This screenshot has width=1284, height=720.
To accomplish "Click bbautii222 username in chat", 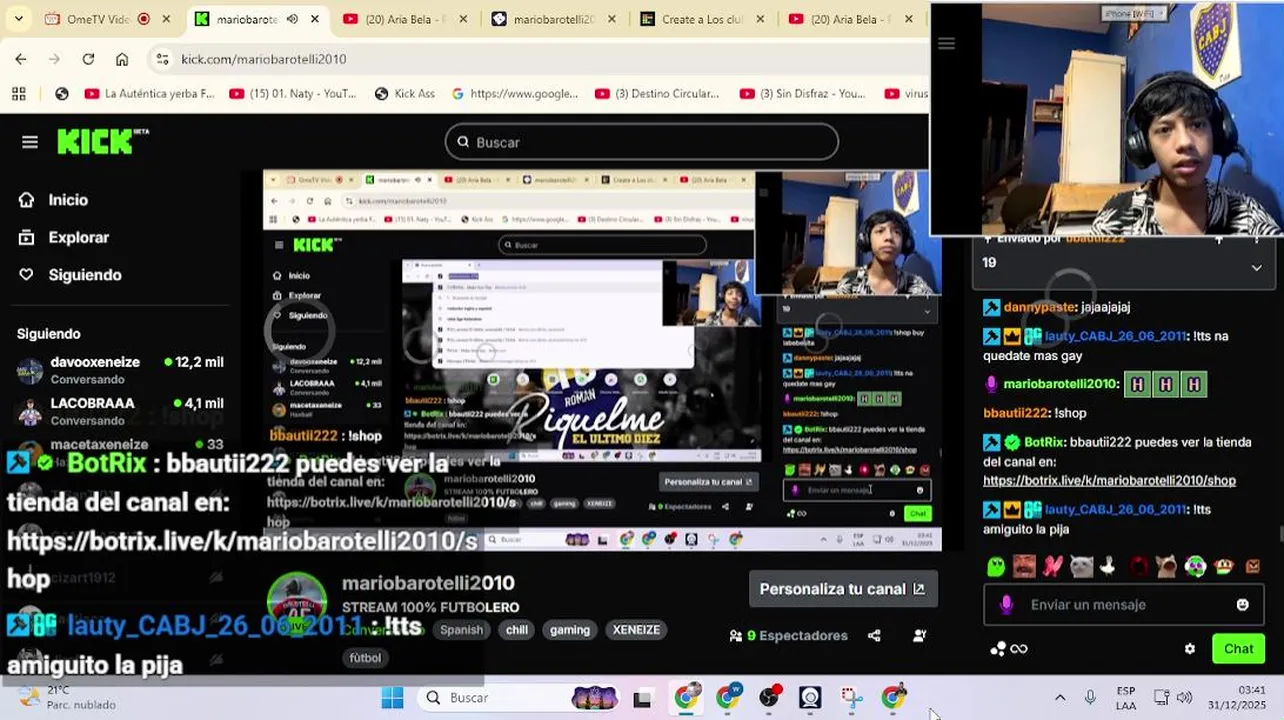I will (1015, 413).
